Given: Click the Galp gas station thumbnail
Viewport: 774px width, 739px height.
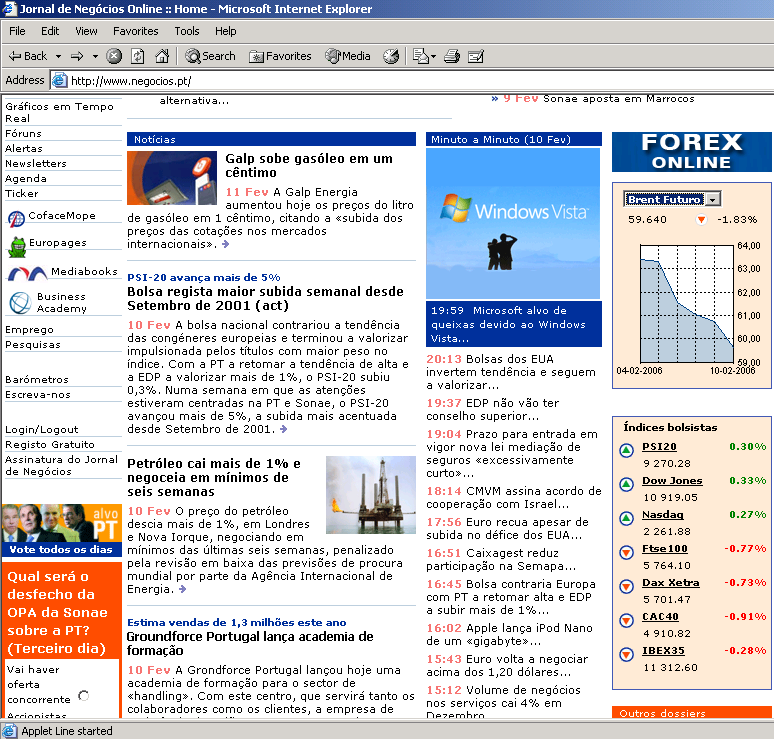Looking at the screenshot, I should click(x=172, y=178).
